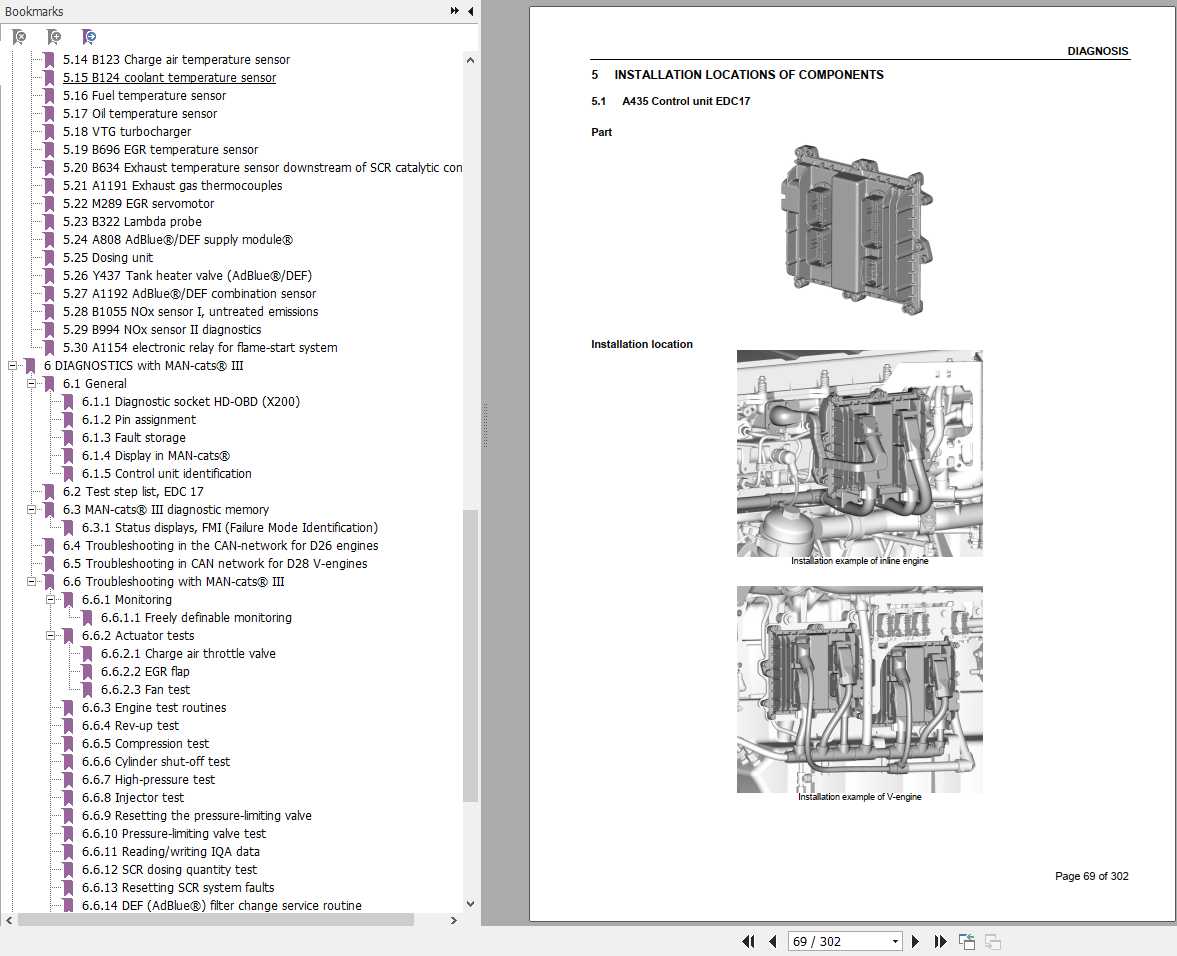Click the previous view icon beside last-page button

967,941
